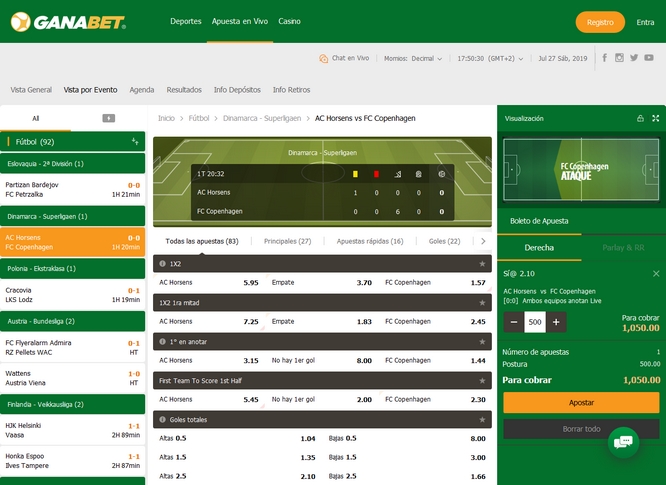Click the Apostar button
This screenshot has height=485, width=666.
click(x=581, y=403)
